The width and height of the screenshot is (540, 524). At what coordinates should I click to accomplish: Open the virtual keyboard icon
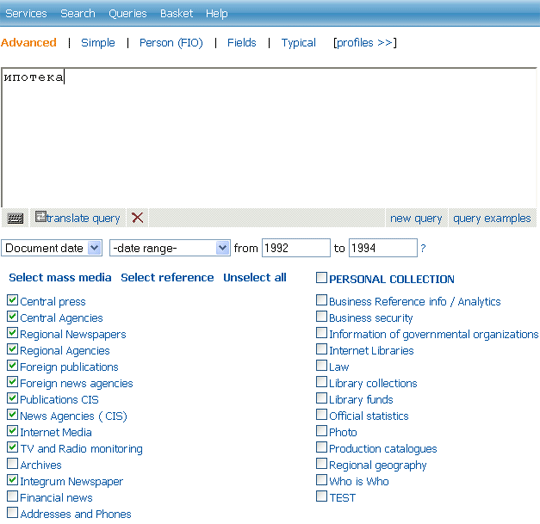coord(15,218)
